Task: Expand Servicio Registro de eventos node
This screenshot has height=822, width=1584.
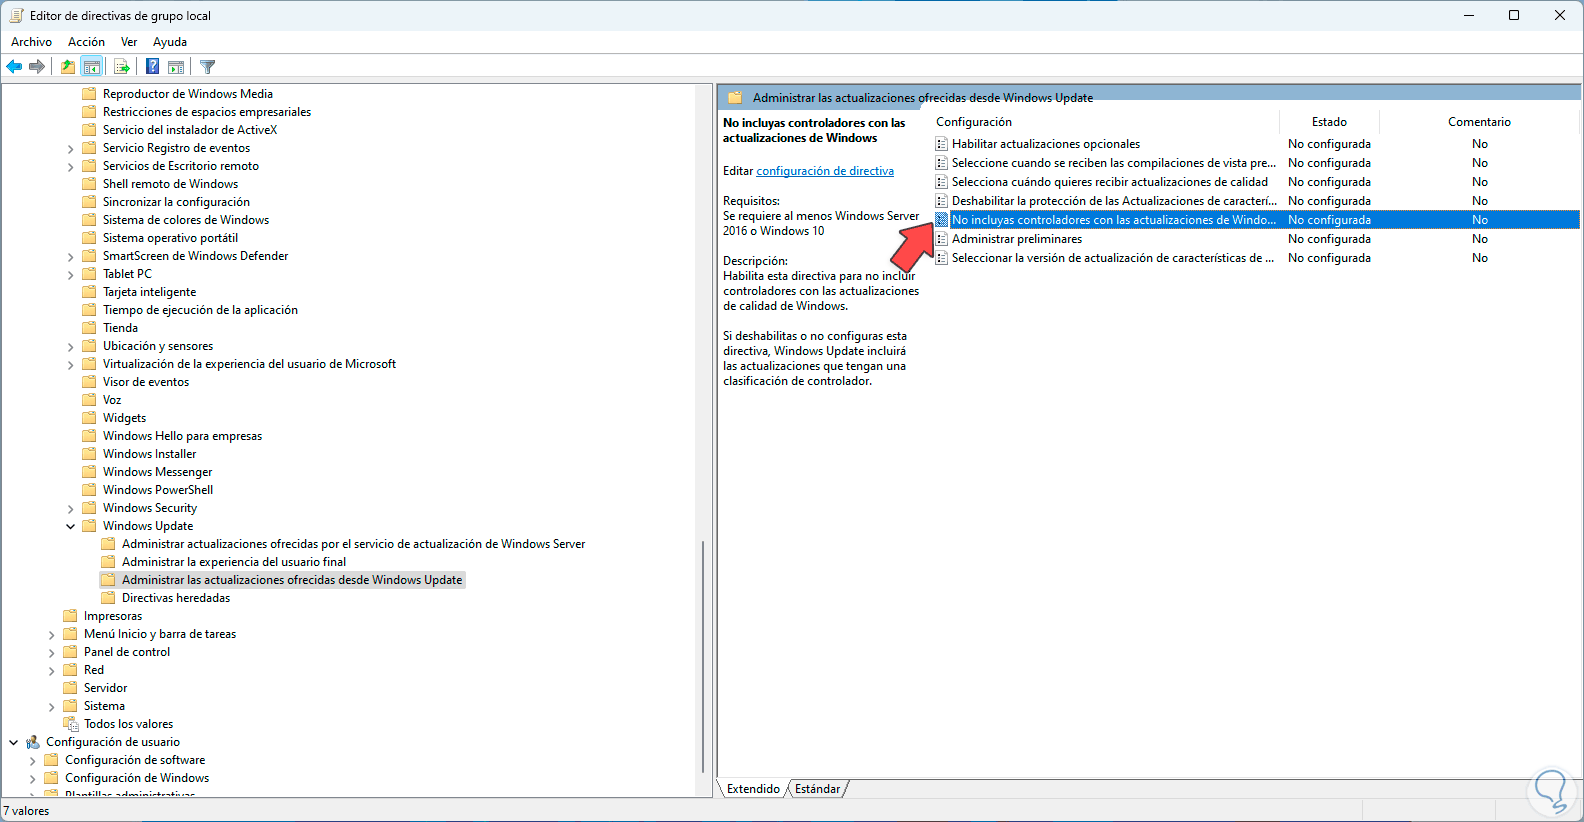Action: (x=70, y=149)
